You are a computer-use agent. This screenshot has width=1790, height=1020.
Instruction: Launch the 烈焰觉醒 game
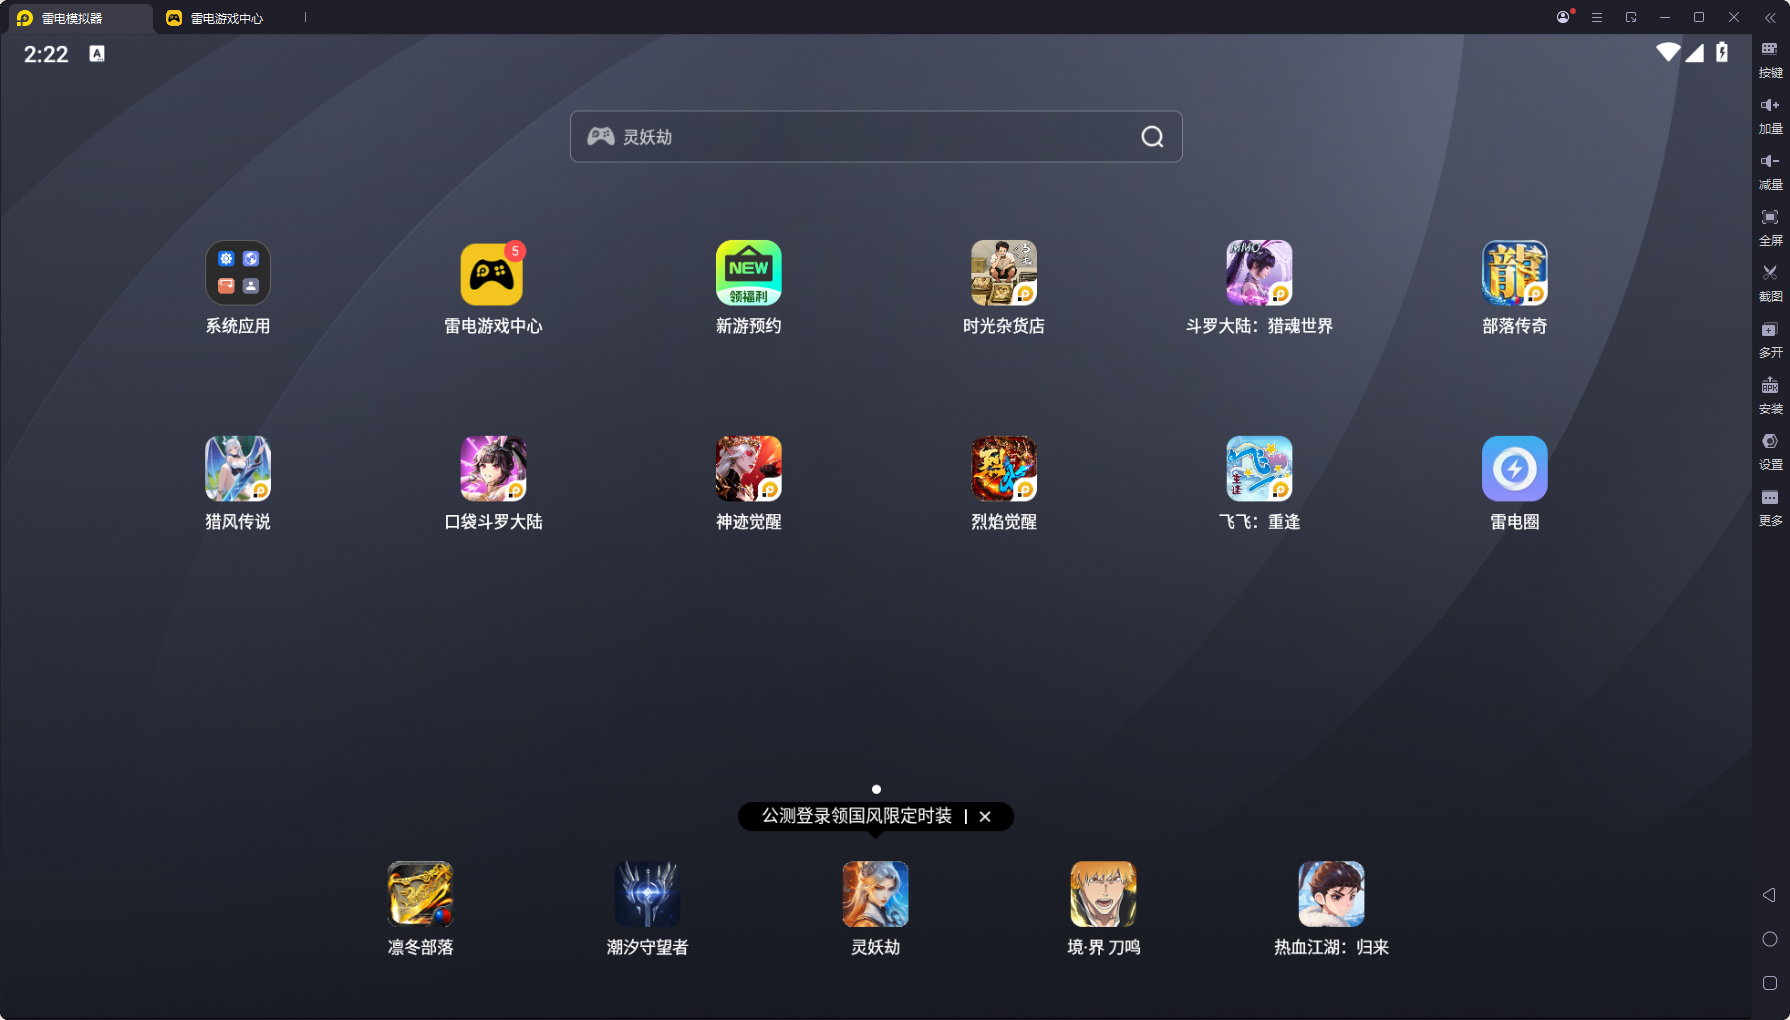point(1004,468)
